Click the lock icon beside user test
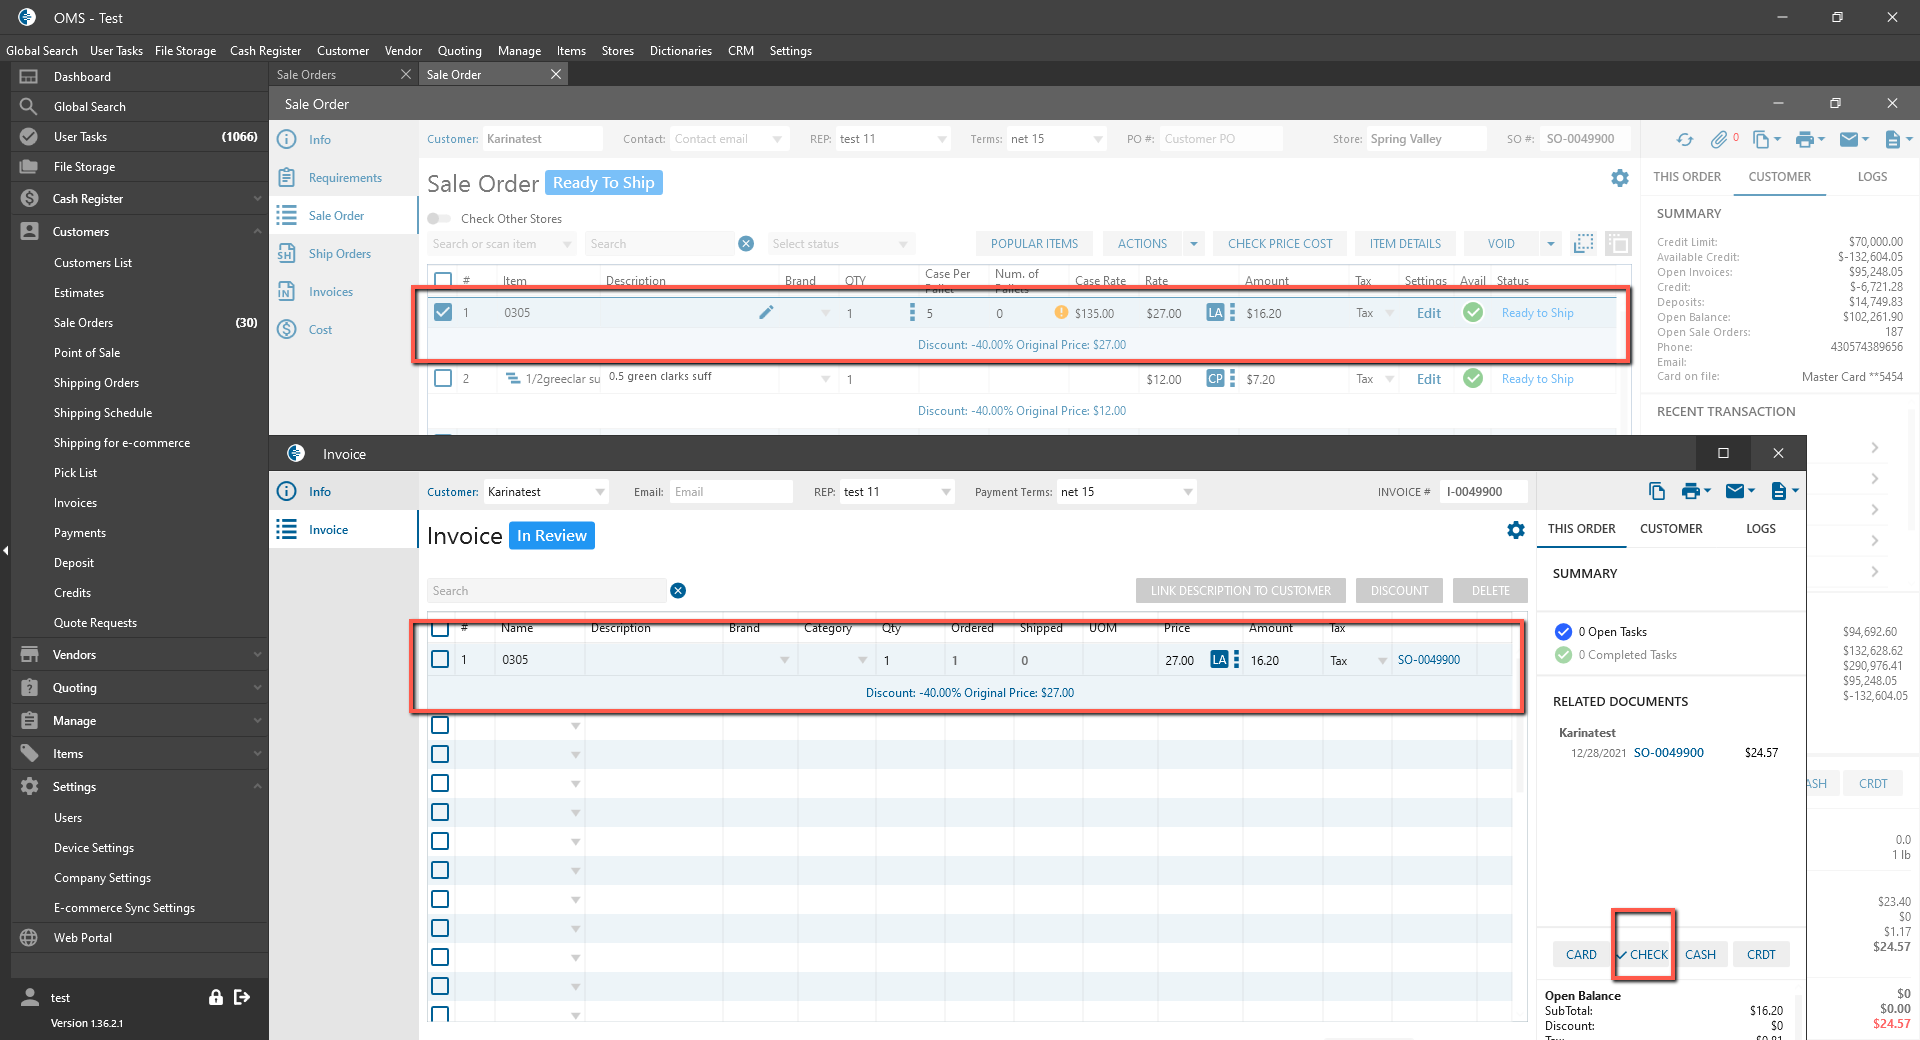Image resolution: width=1920 pixels, height=1040 pixels. pos(215,997)
